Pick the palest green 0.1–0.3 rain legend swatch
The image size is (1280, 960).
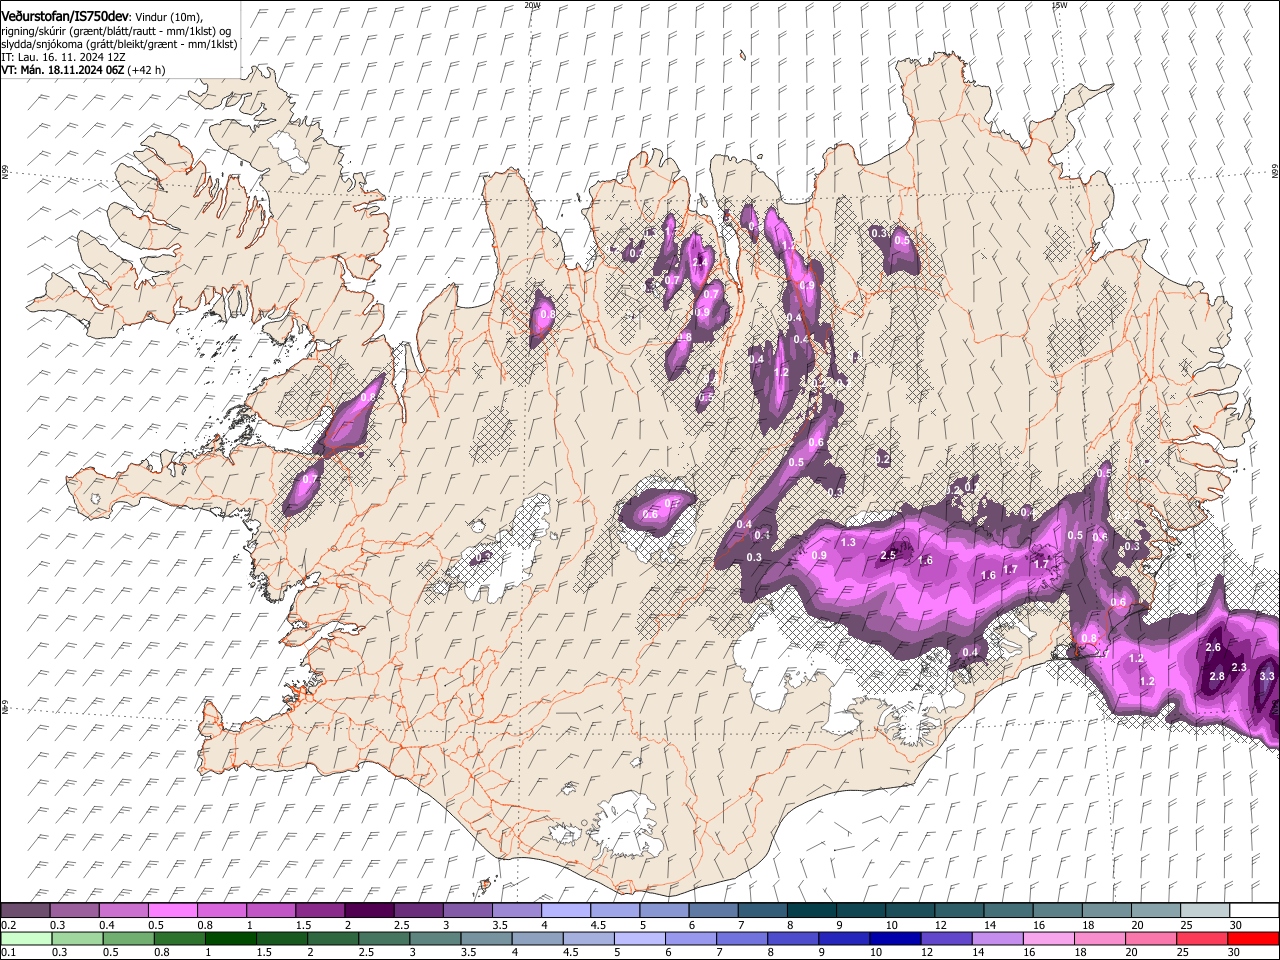coord(26,938)
